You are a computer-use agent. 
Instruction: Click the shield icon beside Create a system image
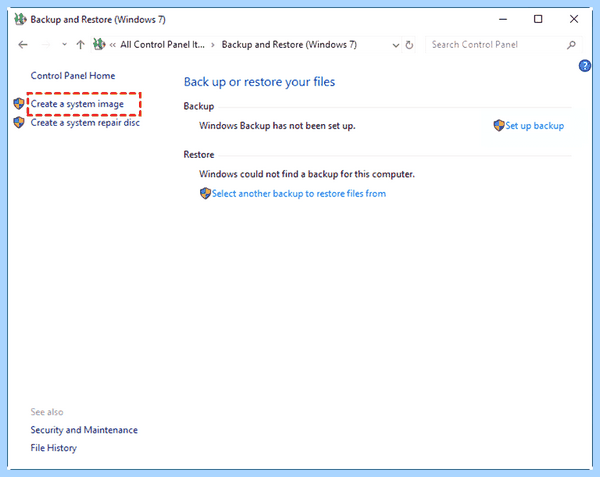18,104
